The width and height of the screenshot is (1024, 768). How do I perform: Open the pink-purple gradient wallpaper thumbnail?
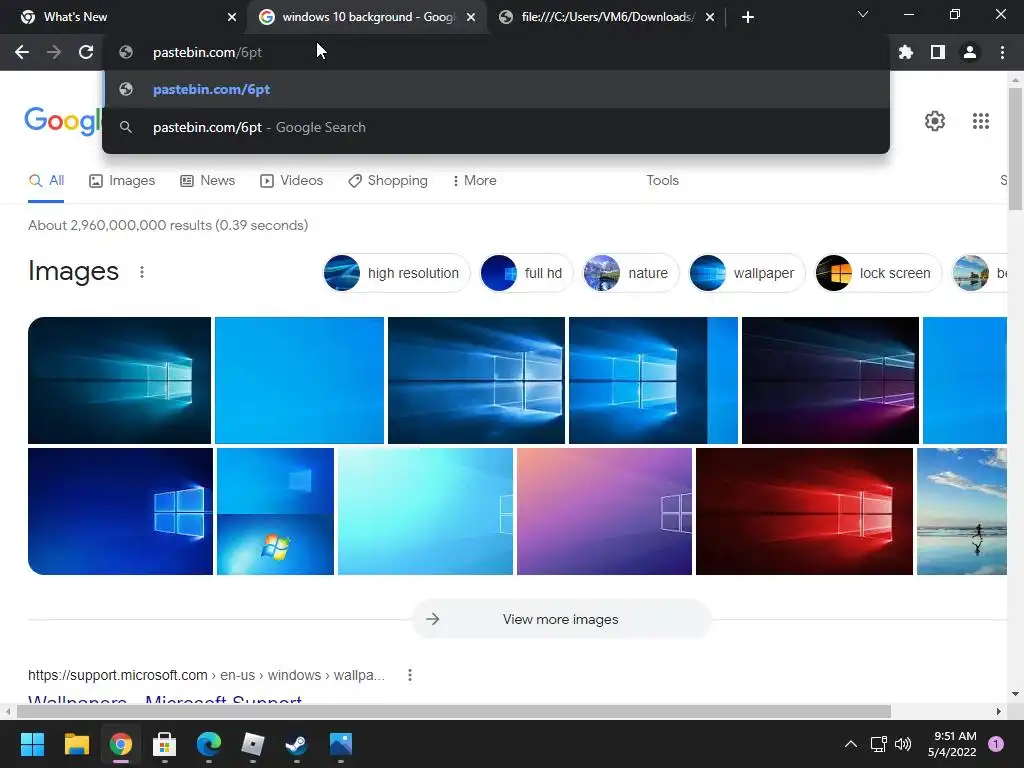coord(604,511)
